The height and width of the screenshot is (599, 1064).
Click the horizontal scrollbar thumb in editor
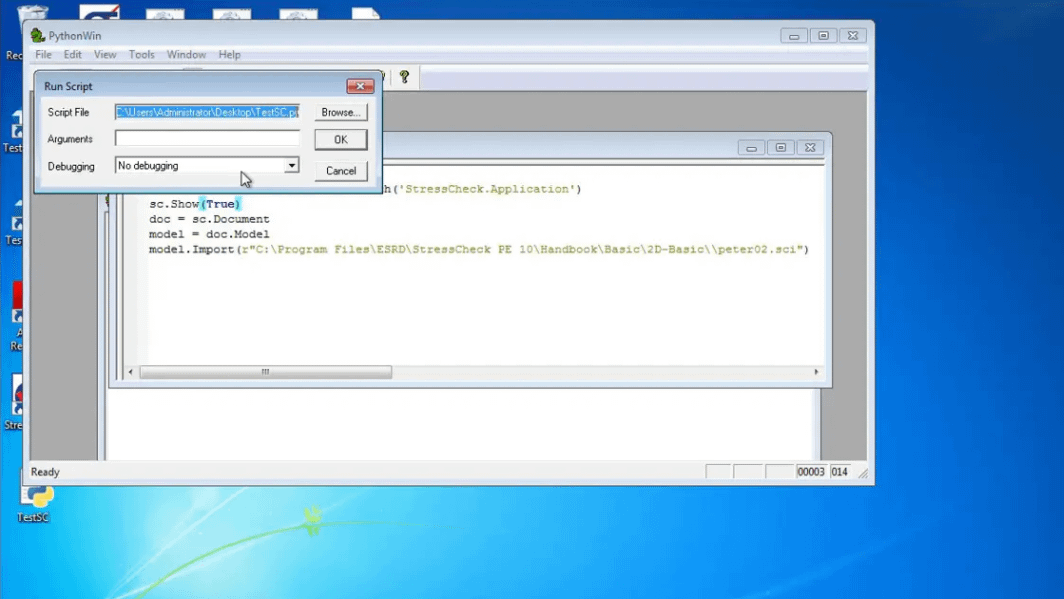(265, 372)
